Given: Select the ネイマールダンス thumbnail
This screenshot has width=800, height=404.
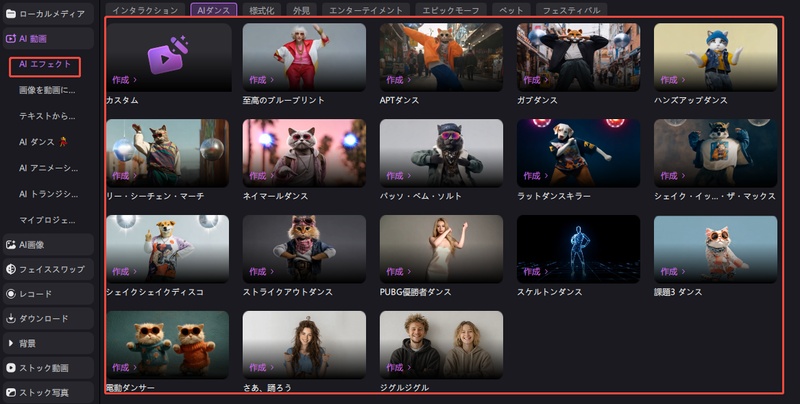Looking at the screenshot, I should click(x=303, y=151).
